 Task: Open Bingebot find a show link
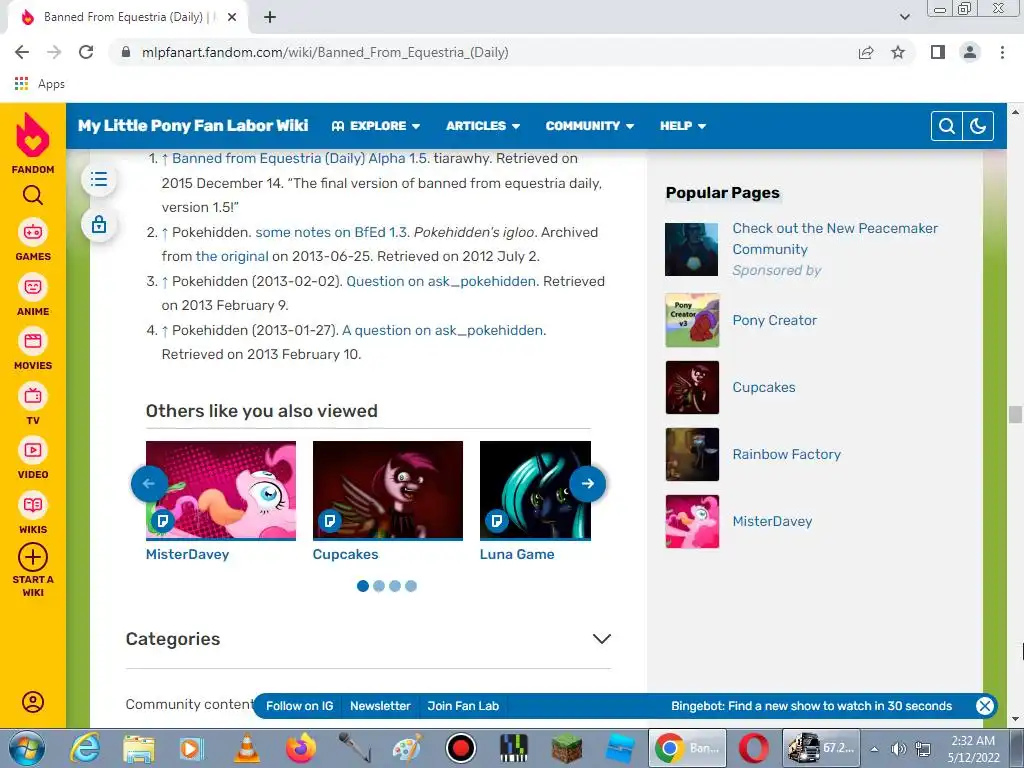811,706
